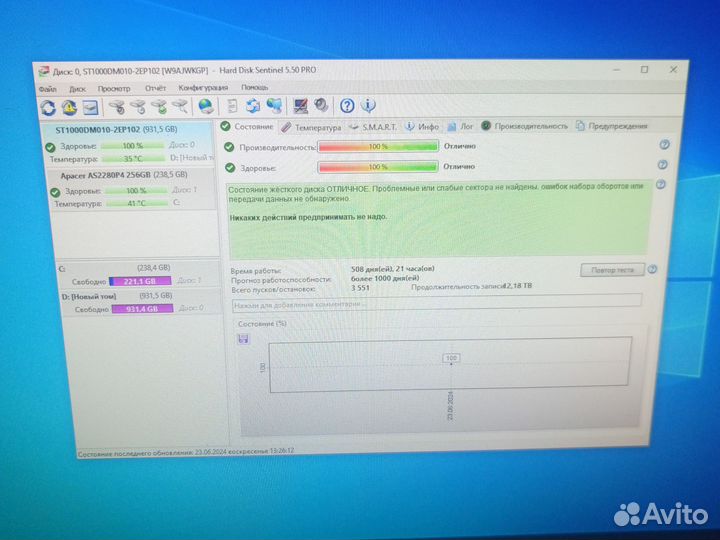Select the D: [Новый том] partition
Viewport: 720px width, 540px height.
point(139,302)
